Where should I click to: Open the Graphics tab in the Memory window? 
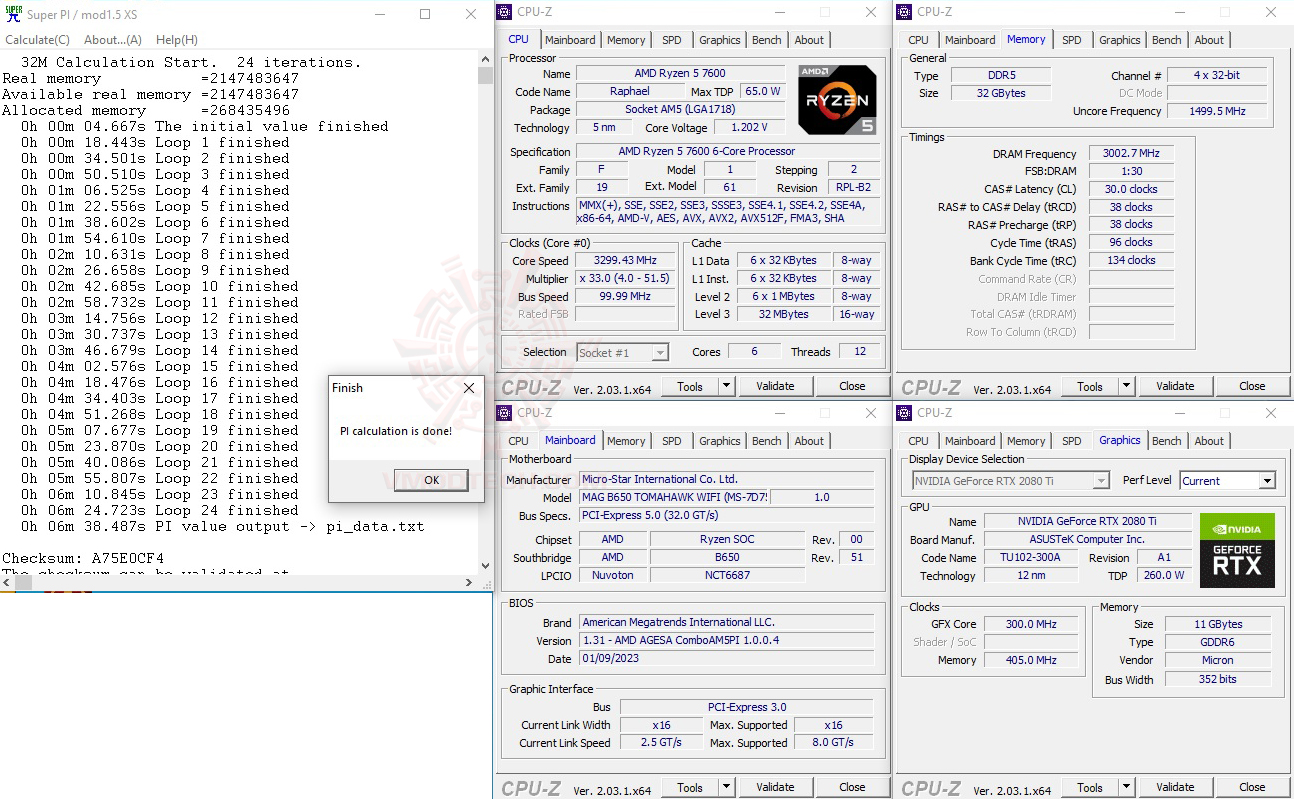point(1120,40)
